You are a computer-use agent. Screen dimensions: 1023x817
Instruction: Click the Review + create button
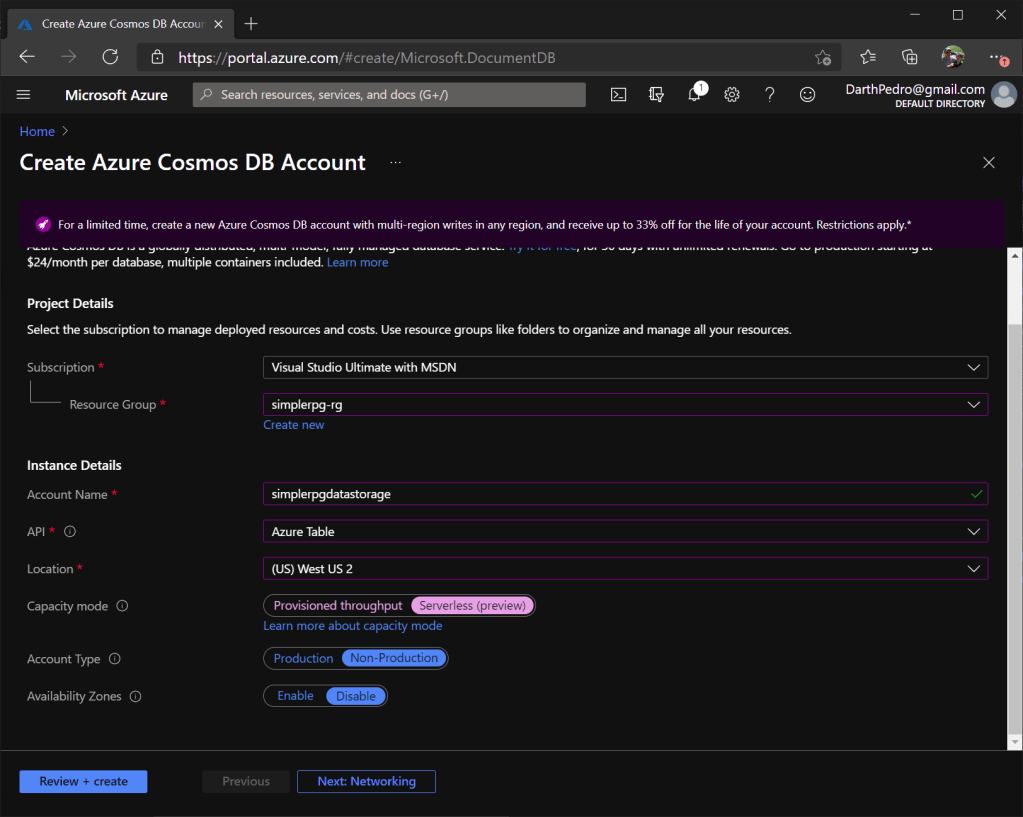(83, 781)
